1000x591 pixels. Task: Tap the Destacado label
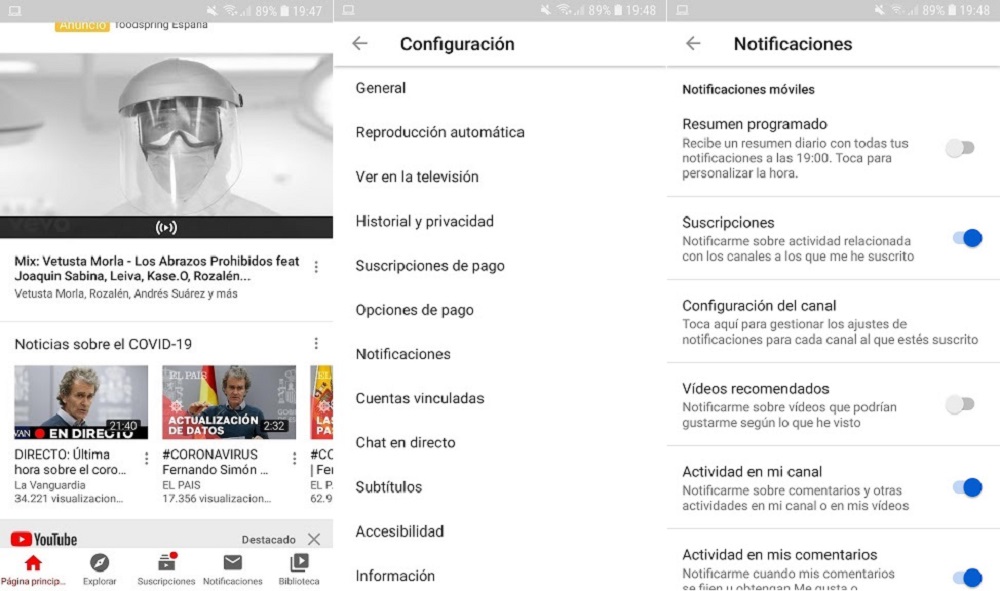(268, 539)
